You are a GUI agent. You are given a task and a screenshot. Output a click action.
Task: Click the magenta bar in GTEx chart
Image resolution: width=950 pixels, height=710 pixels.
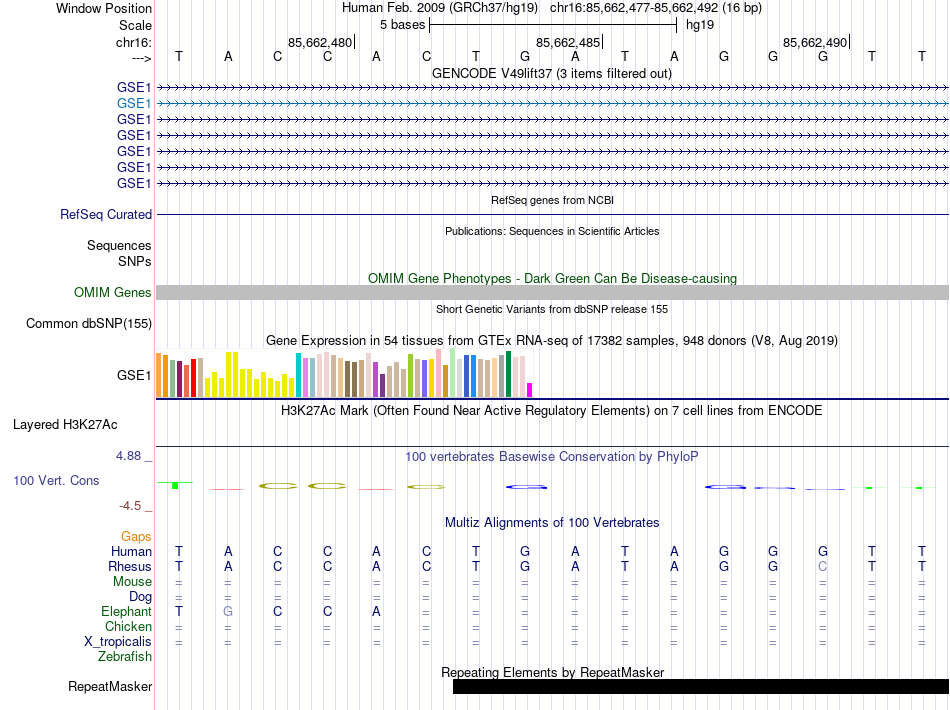click(530, 389)
